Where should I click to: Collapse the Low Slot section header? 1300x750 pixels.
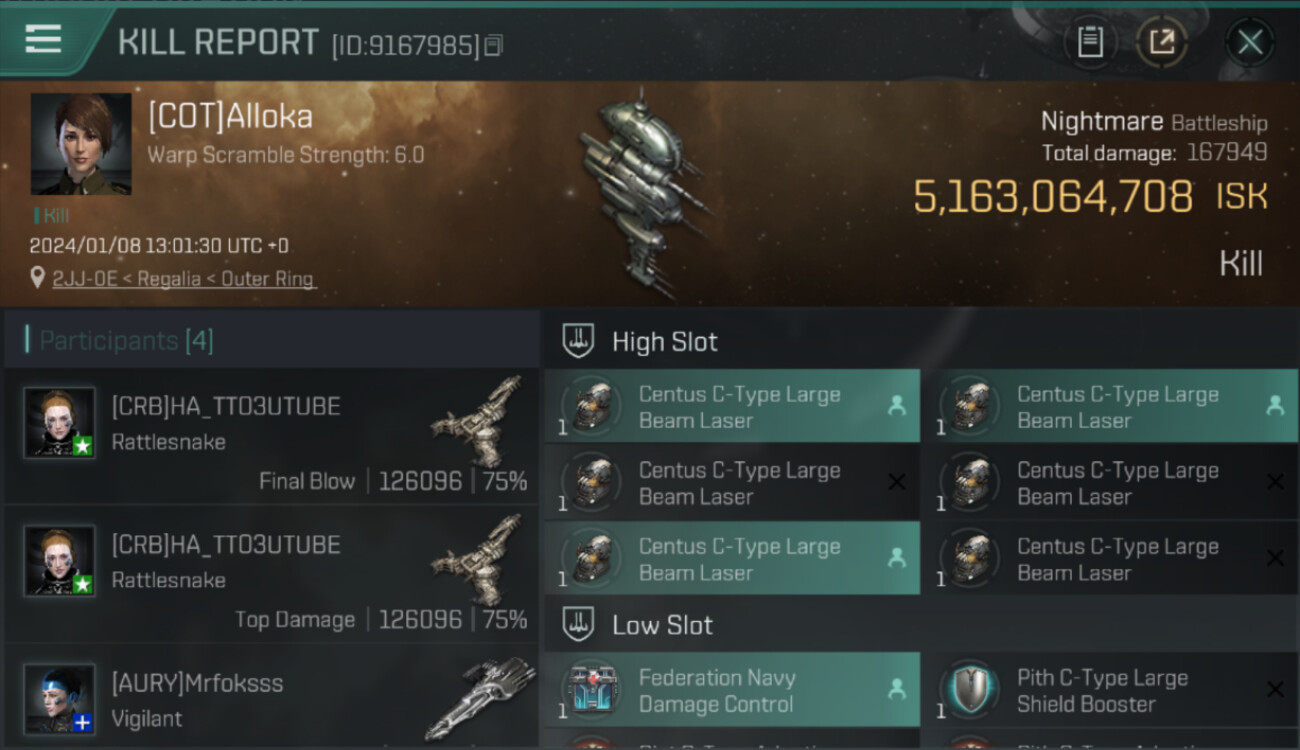click(x=920, y=625)
